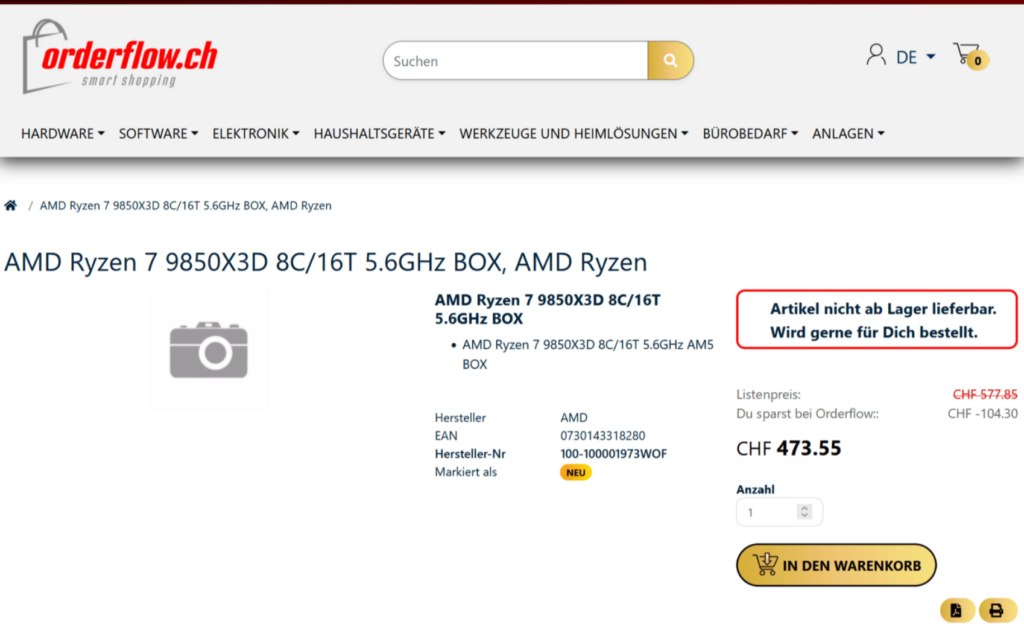Click inside the Anzahl quantity field
Image resolution: width=1024 pixels, height=642 pixels.
765,511
